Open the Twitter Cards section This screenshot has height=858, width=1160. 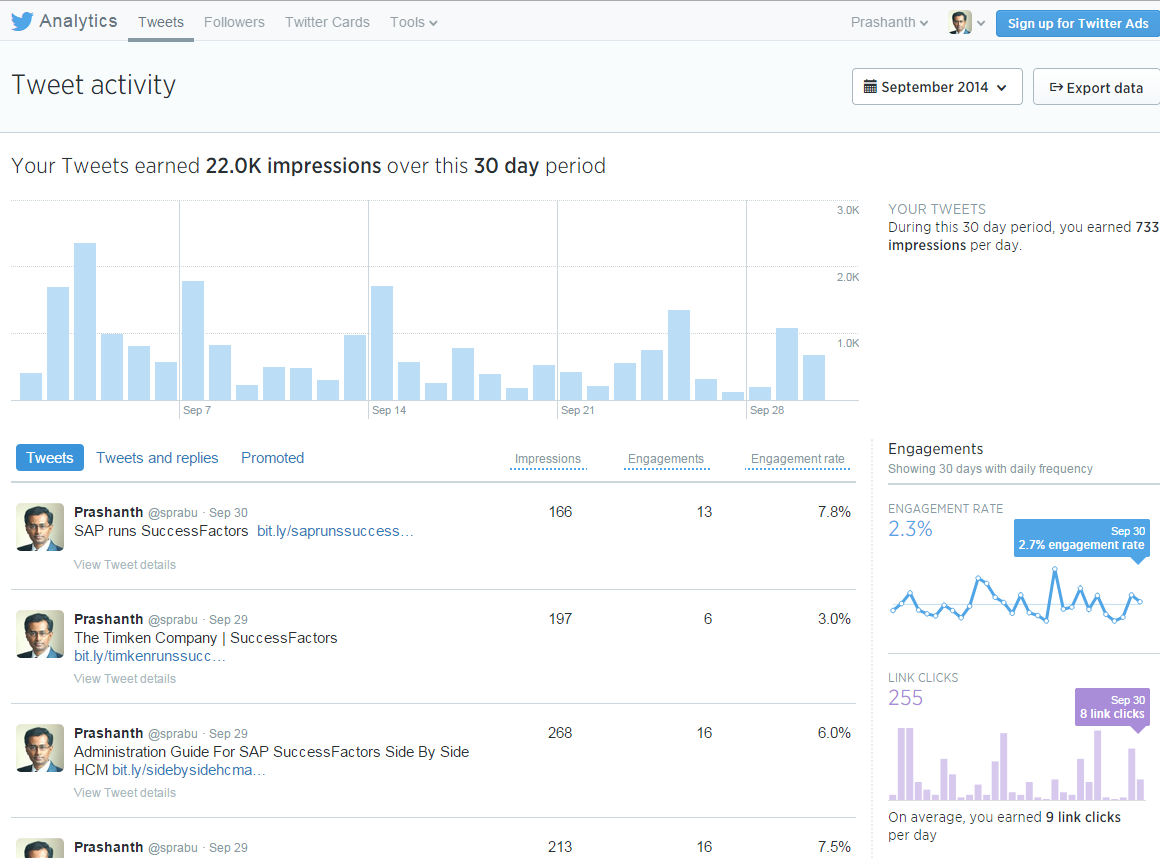tap(327, 22)
